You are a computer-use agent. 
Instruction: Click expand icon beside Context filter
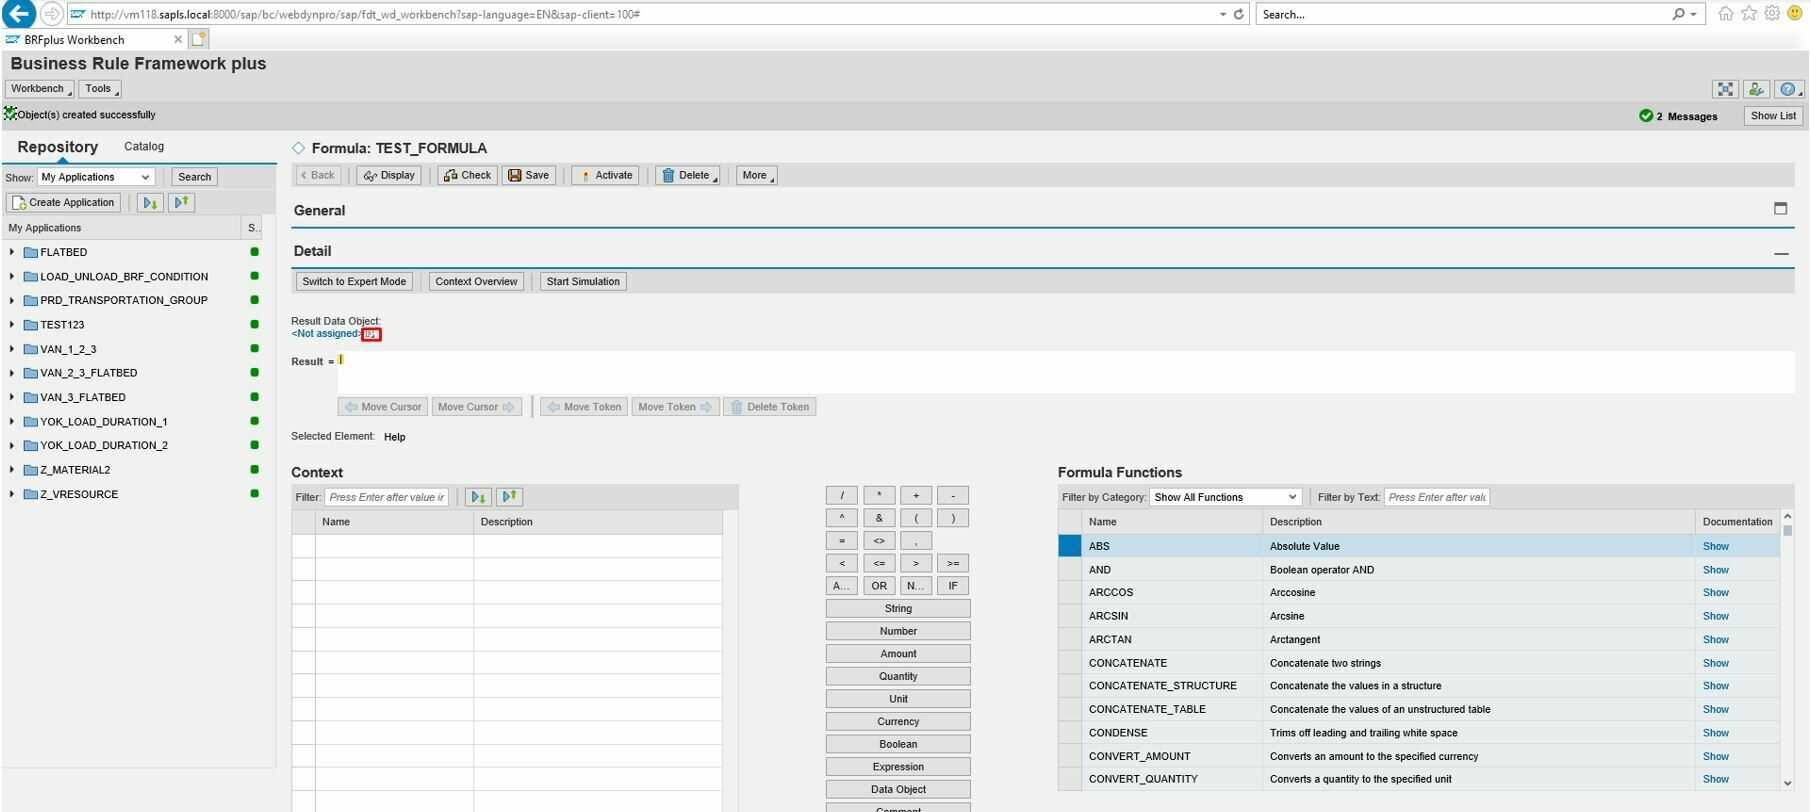[x=478, y=497]
